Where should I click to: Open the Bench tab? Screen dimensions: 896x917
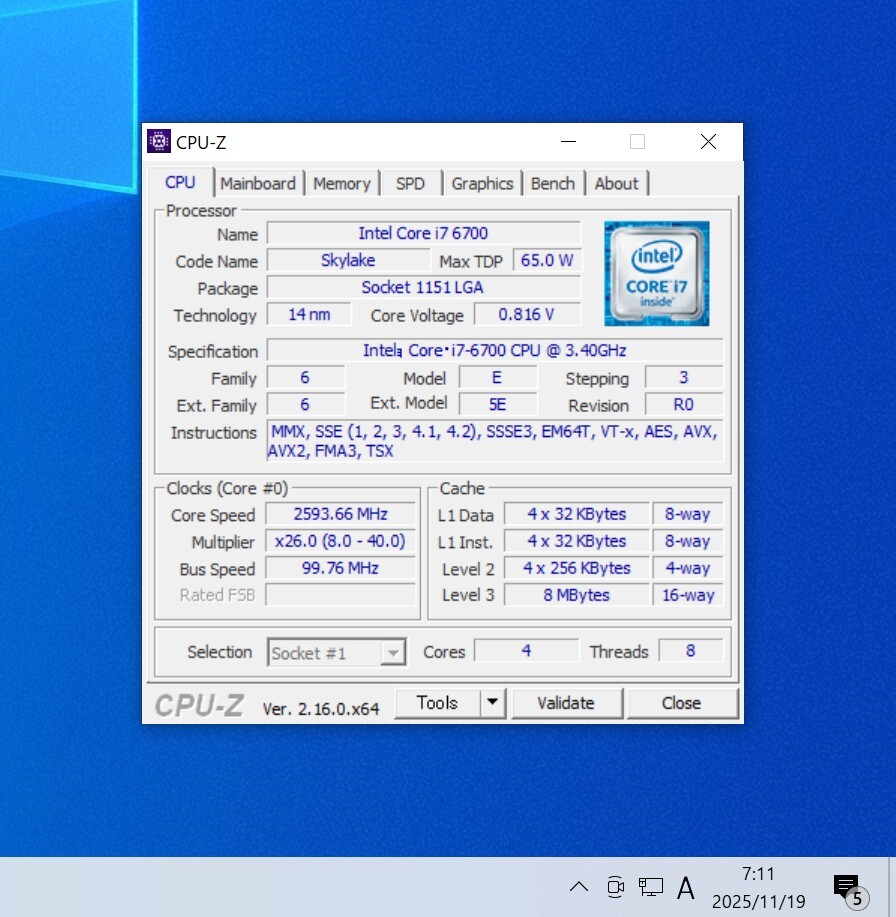click(x=553, y=183)
